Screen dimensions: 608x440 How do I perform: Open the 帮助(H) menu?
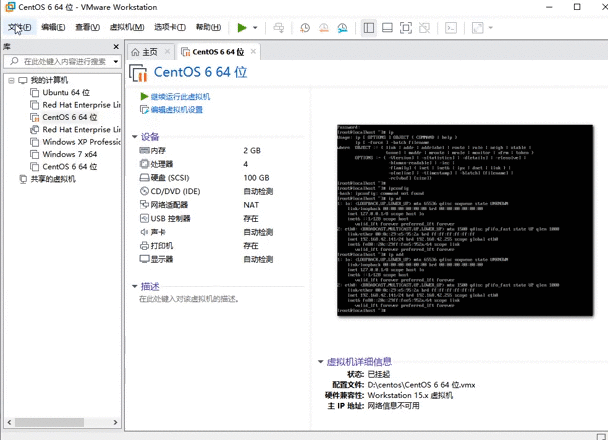coord(208,27)
